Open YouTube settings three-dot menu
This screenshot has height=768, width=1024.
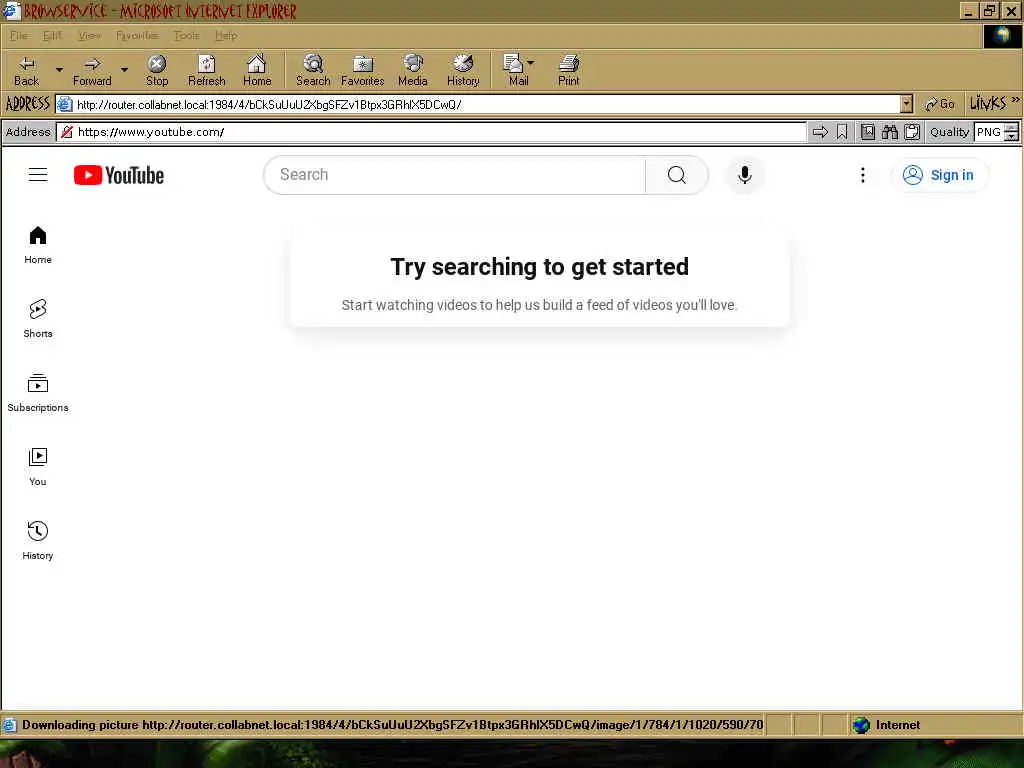(863, 174)
